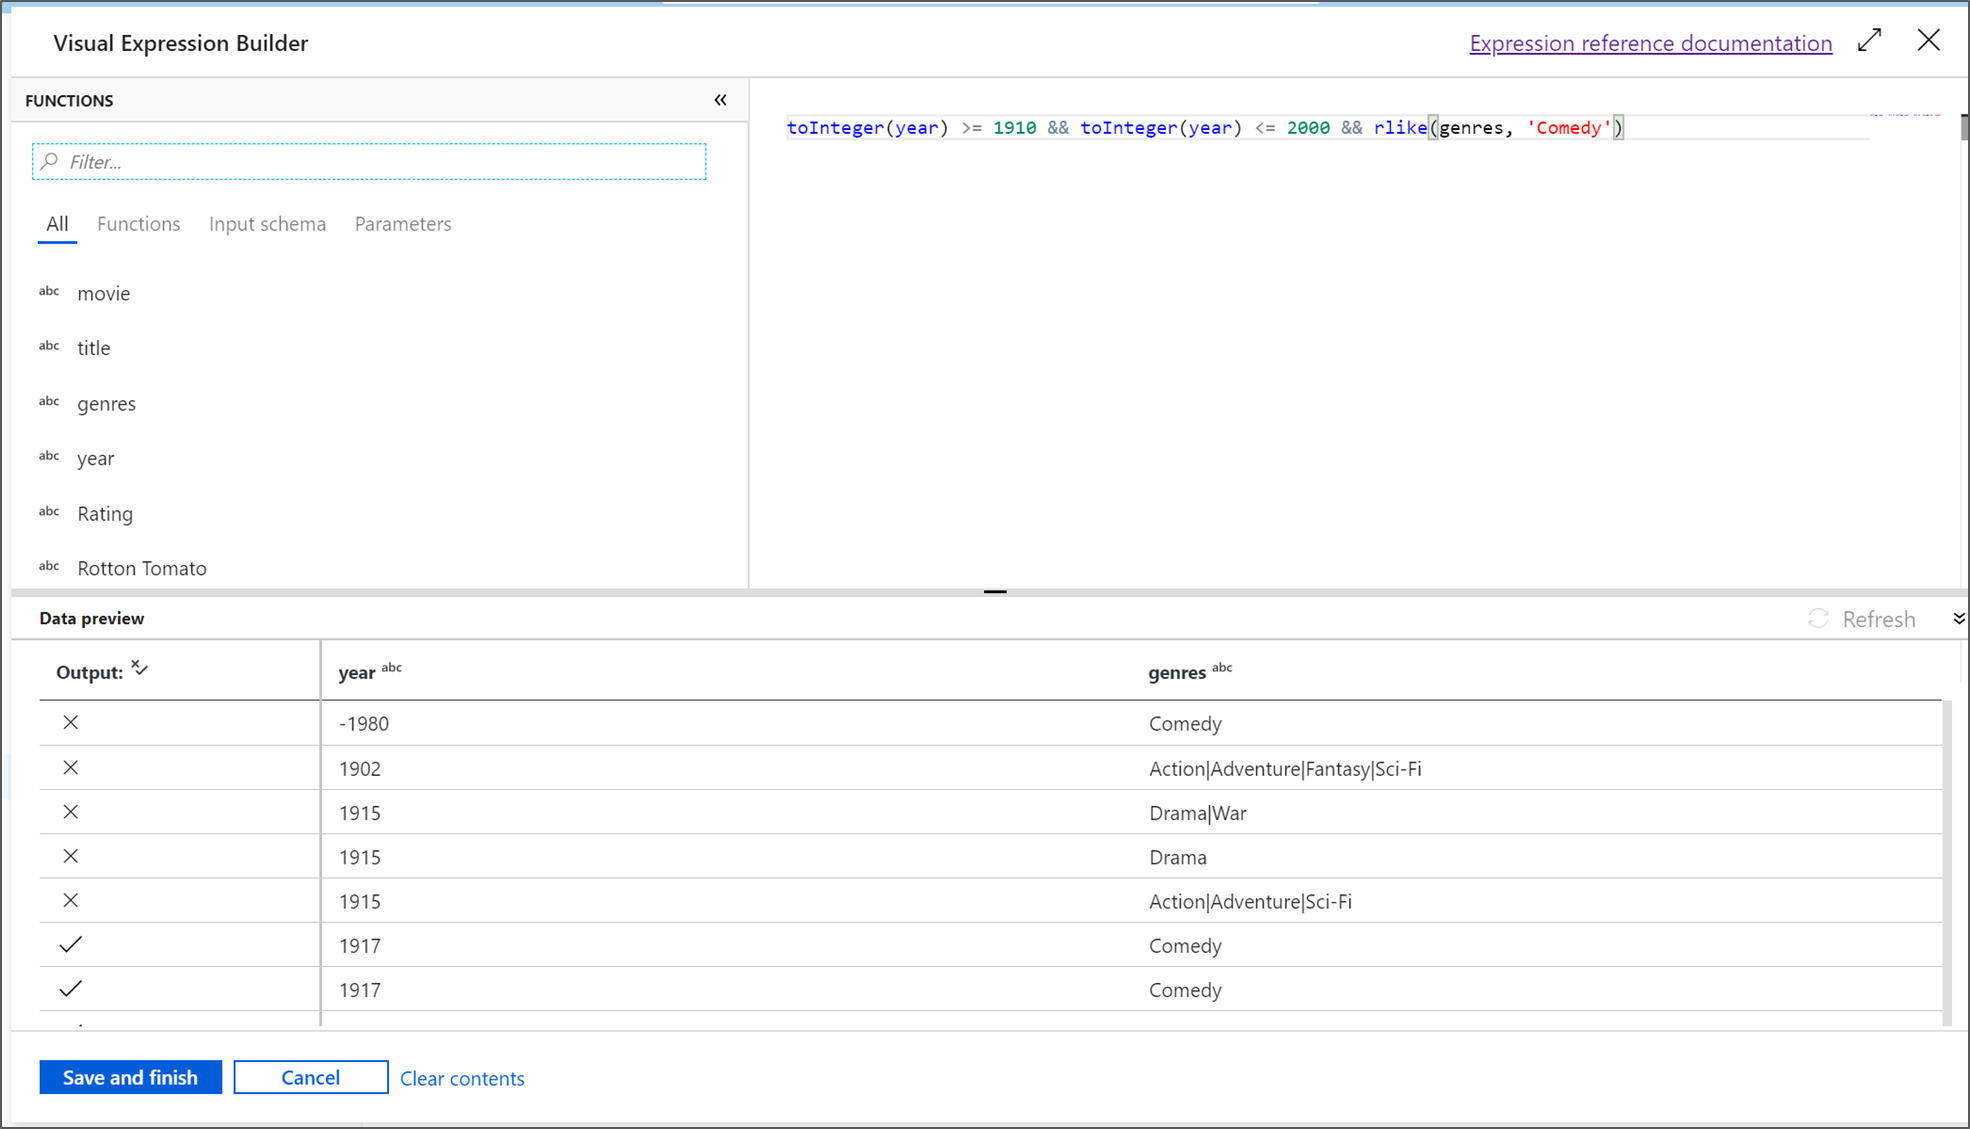Click the expand to fullscreen icon
Image resolution: width=1970 pixels, height=1129 pixels.
[x=1869, y=41]
